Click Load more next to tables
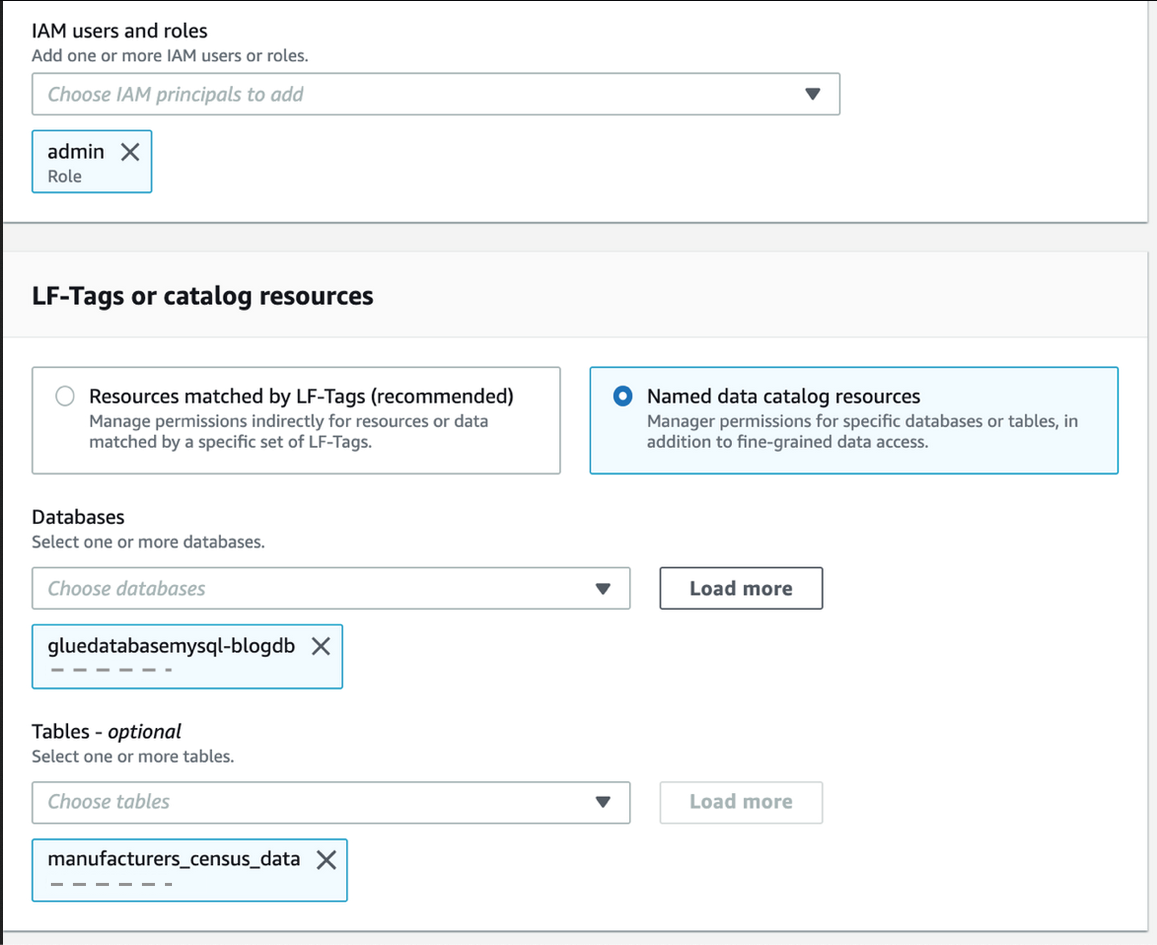1157x945 pixels. pos(740,801)
